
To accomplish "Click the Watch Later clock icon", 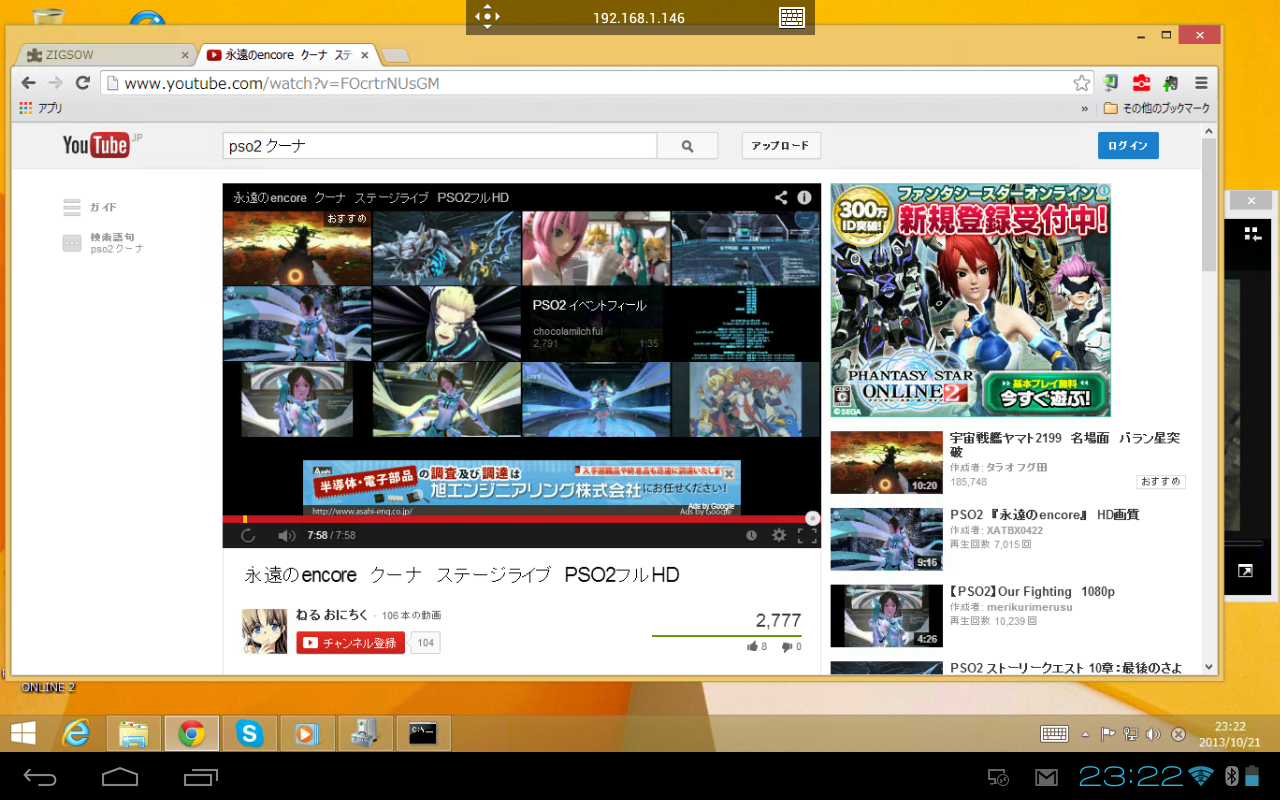I will point(751,535).
